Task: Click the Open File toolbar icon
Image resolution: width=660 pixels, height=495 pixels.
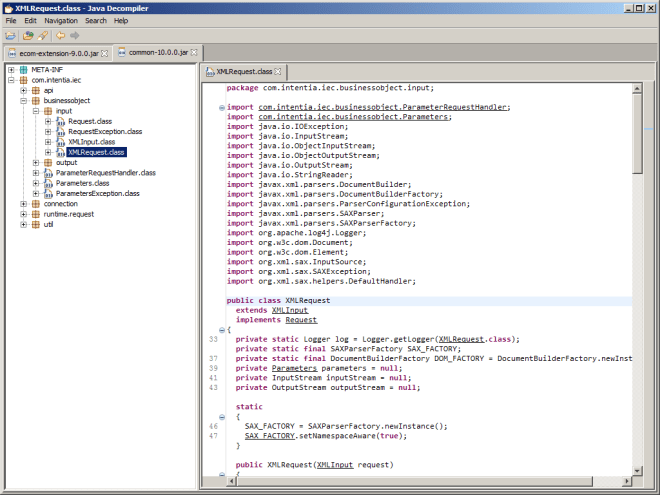Action: coord(10,35)
